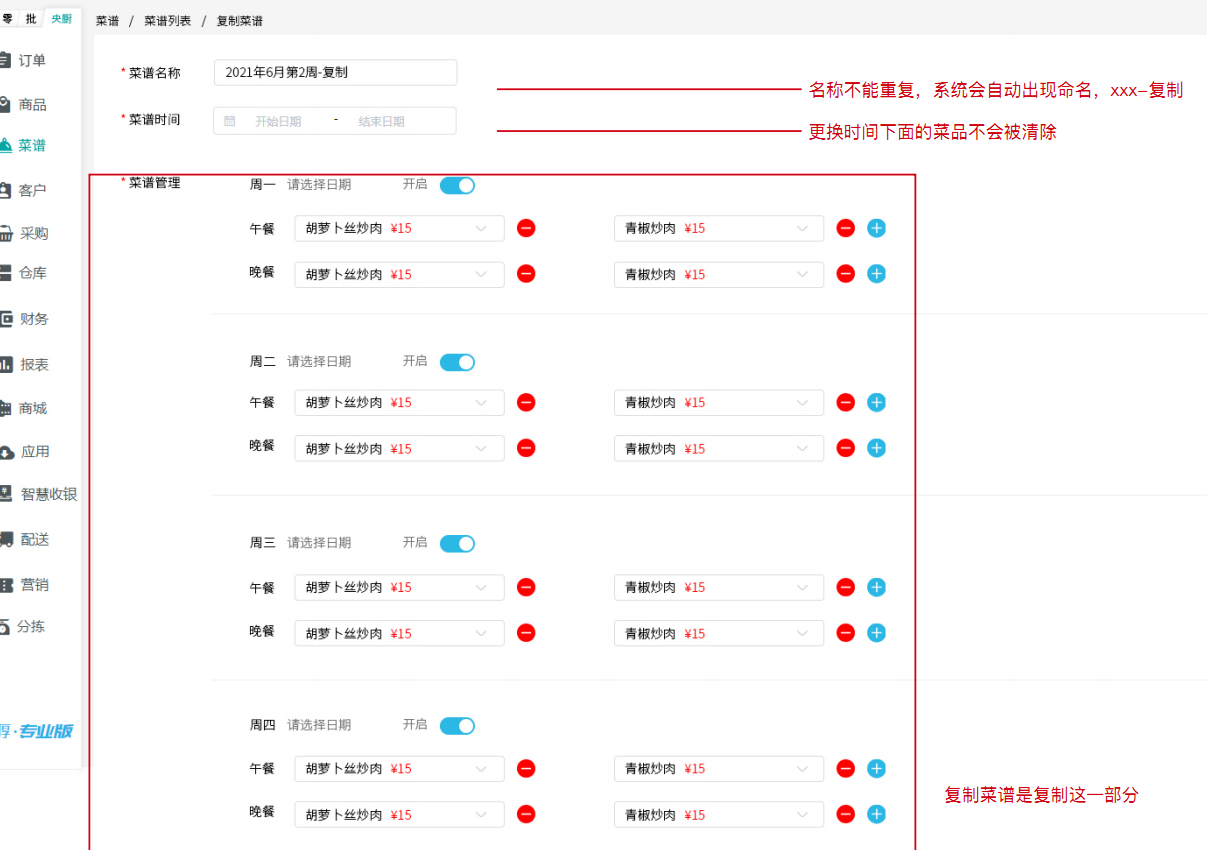Toggle the 周一 开启 switch
Screen dimensions: 1207x850
[x=457, y=185]
